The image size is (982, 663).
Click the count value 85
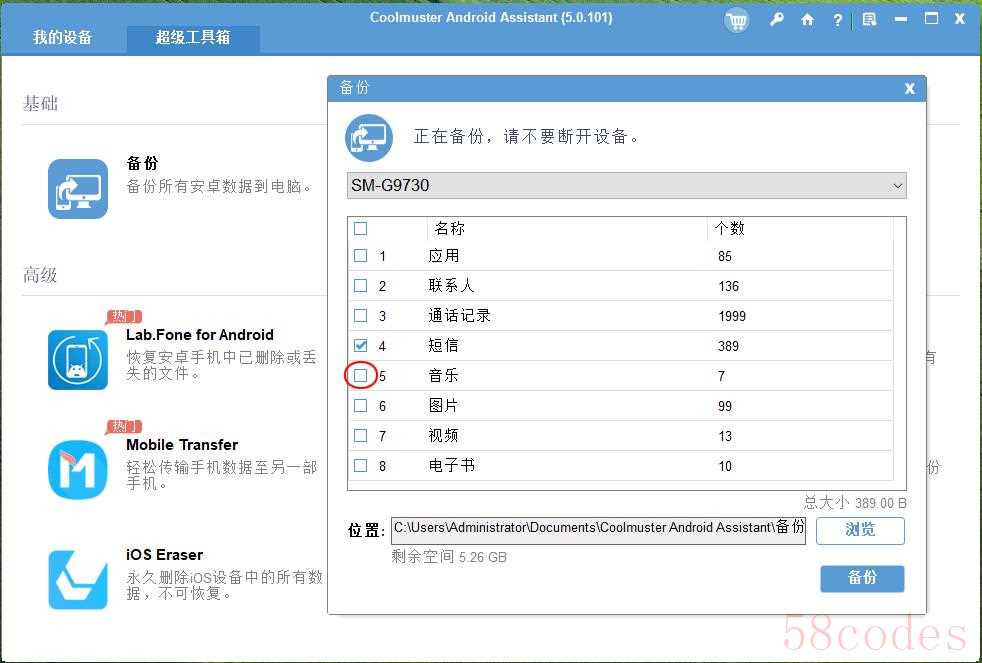(725, 256)
